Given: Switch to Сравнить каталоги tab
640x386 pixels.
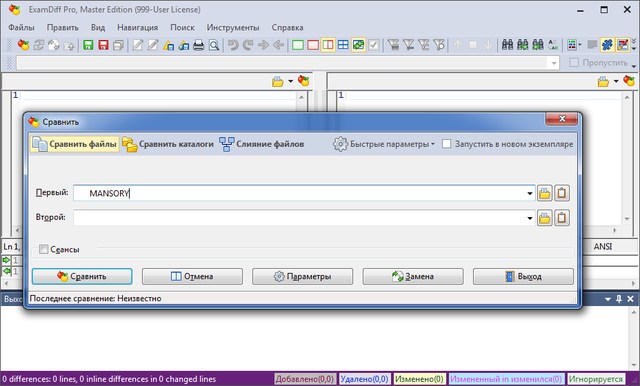Looking at the screenshot, I should [168, 144].
